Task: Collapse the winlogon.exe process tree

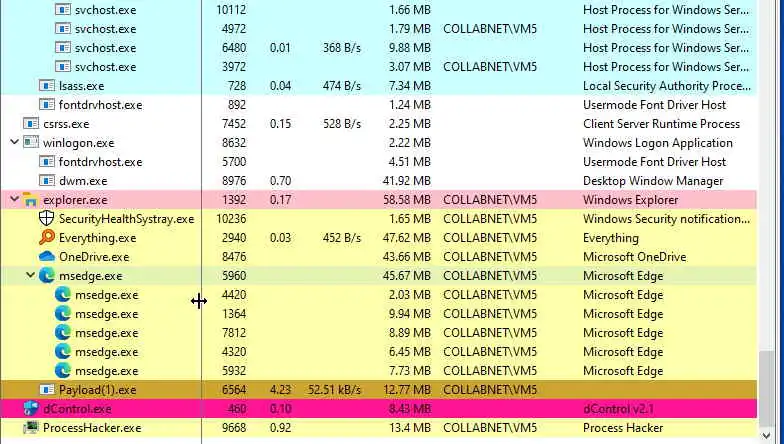Action: 14,142
